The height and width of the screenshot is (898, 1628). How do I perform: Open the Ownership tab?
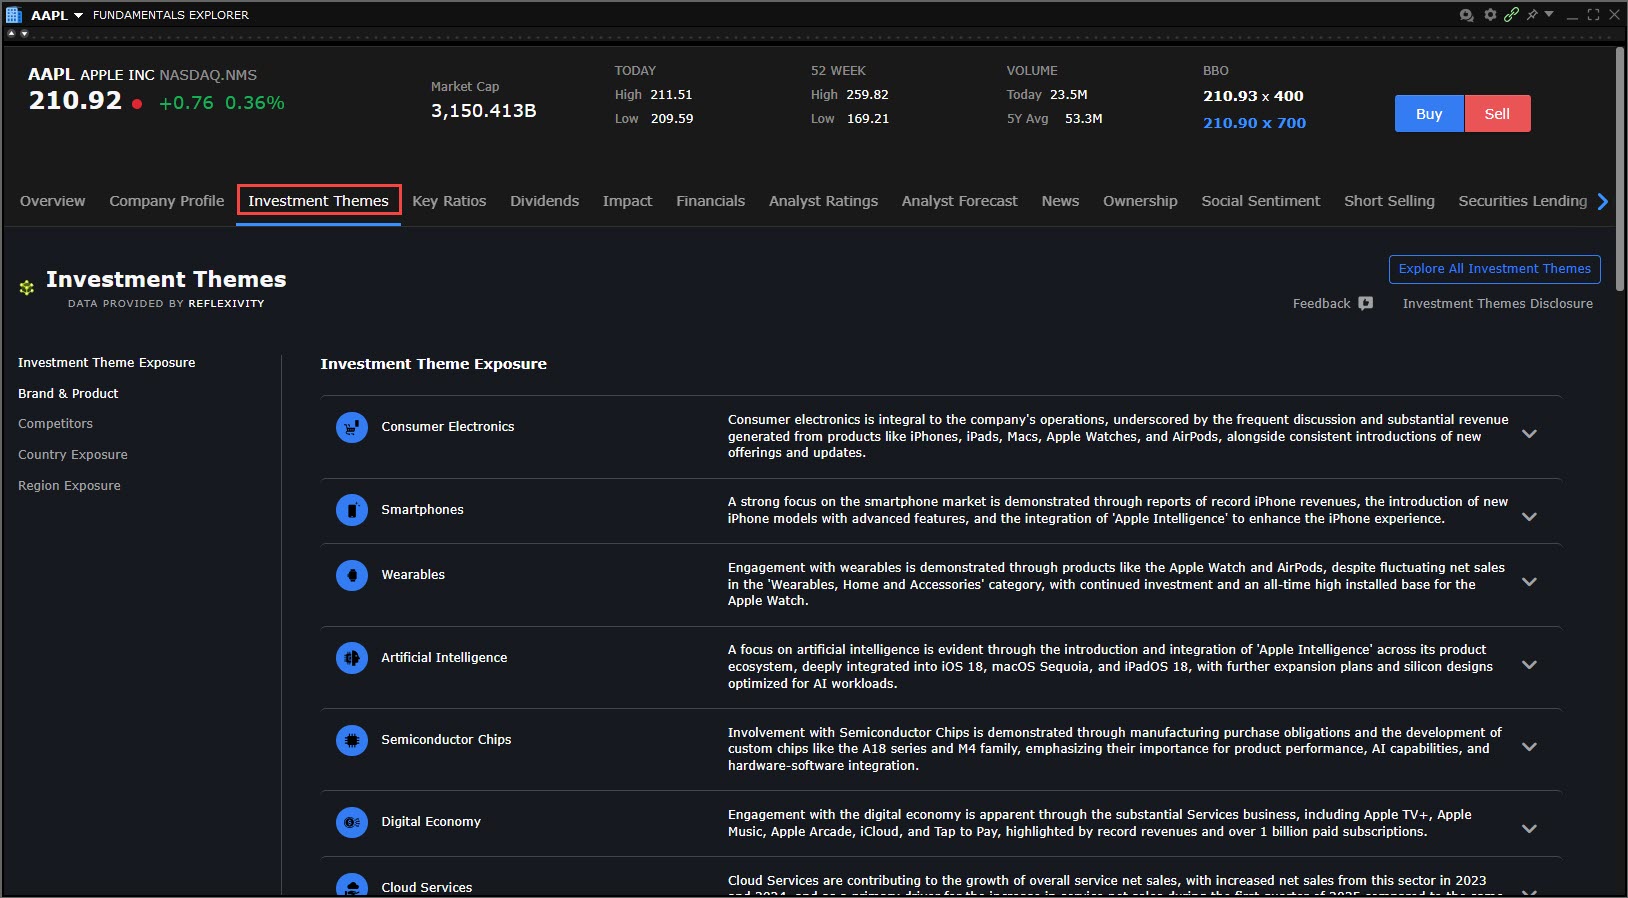pyautogui.click(x=1141, y=201)
